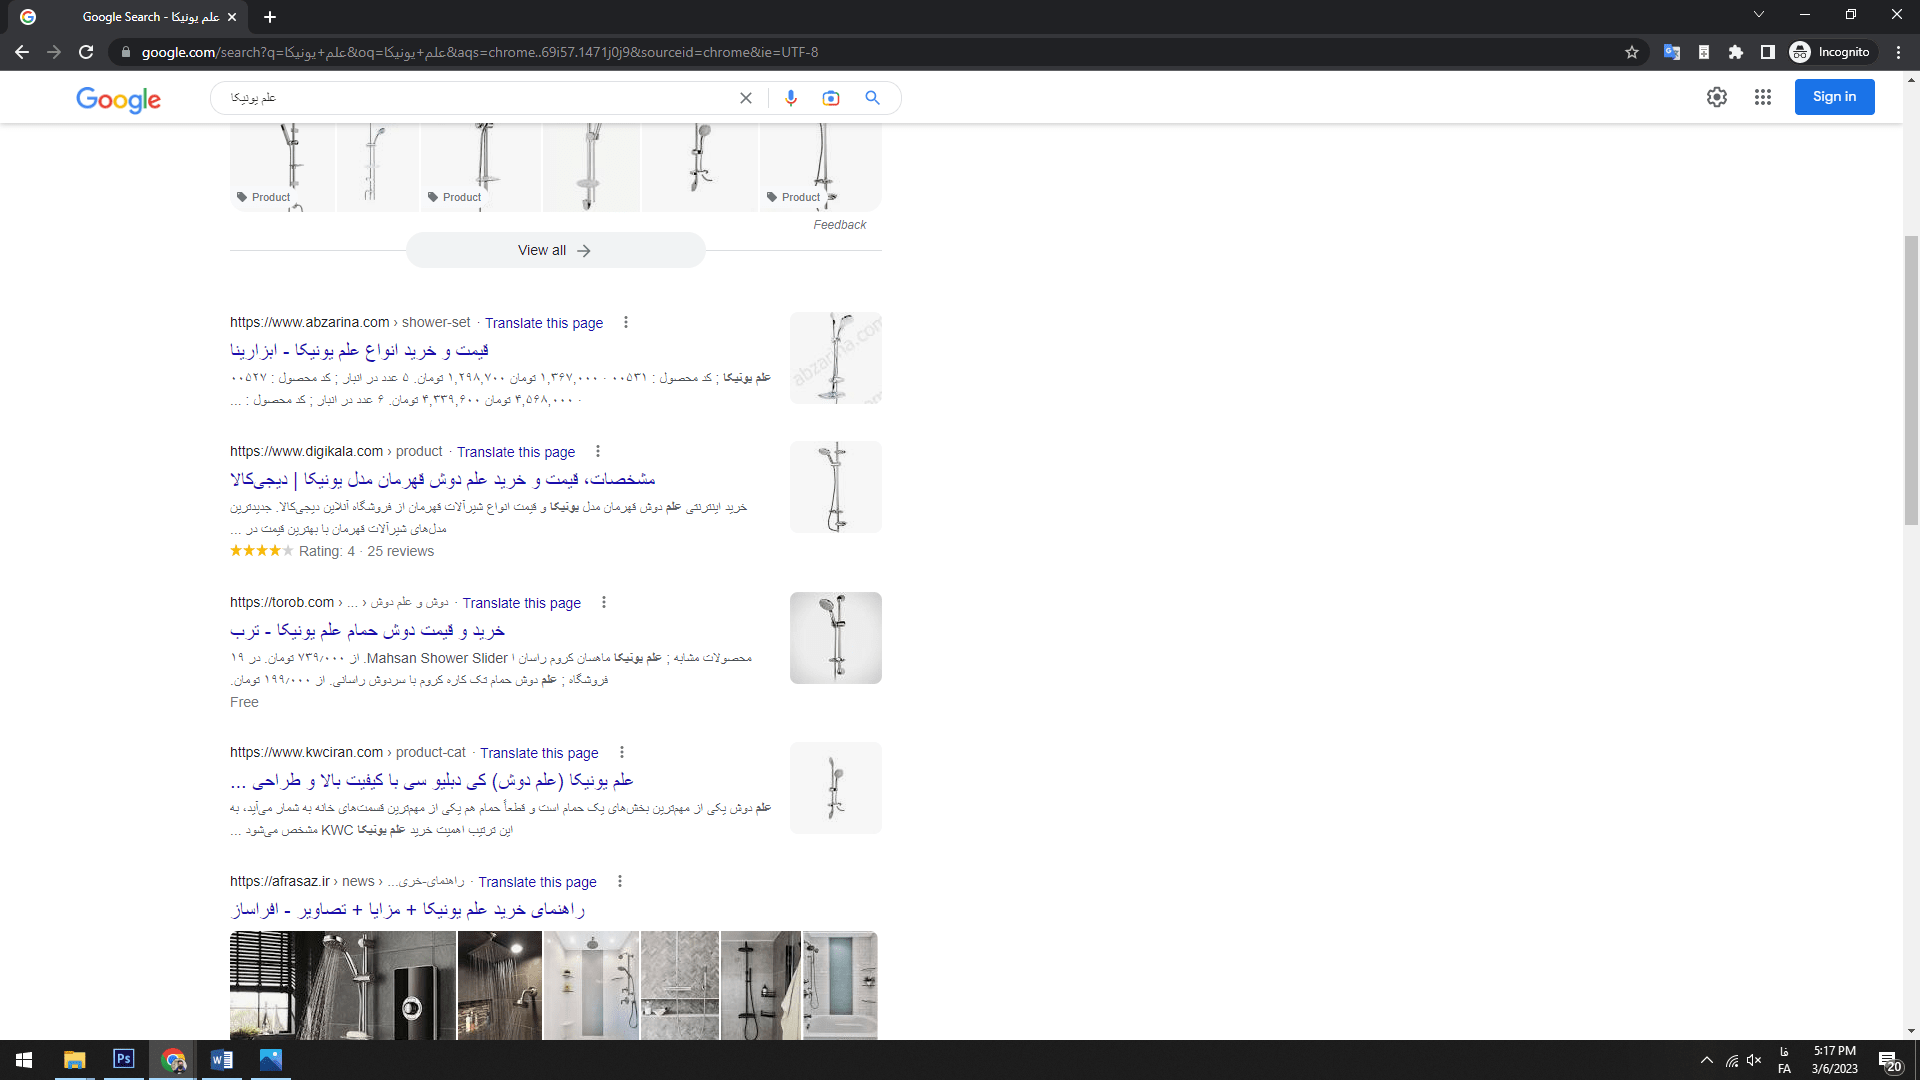Click the muted volume tray icon

(x=1754, y=1060)
